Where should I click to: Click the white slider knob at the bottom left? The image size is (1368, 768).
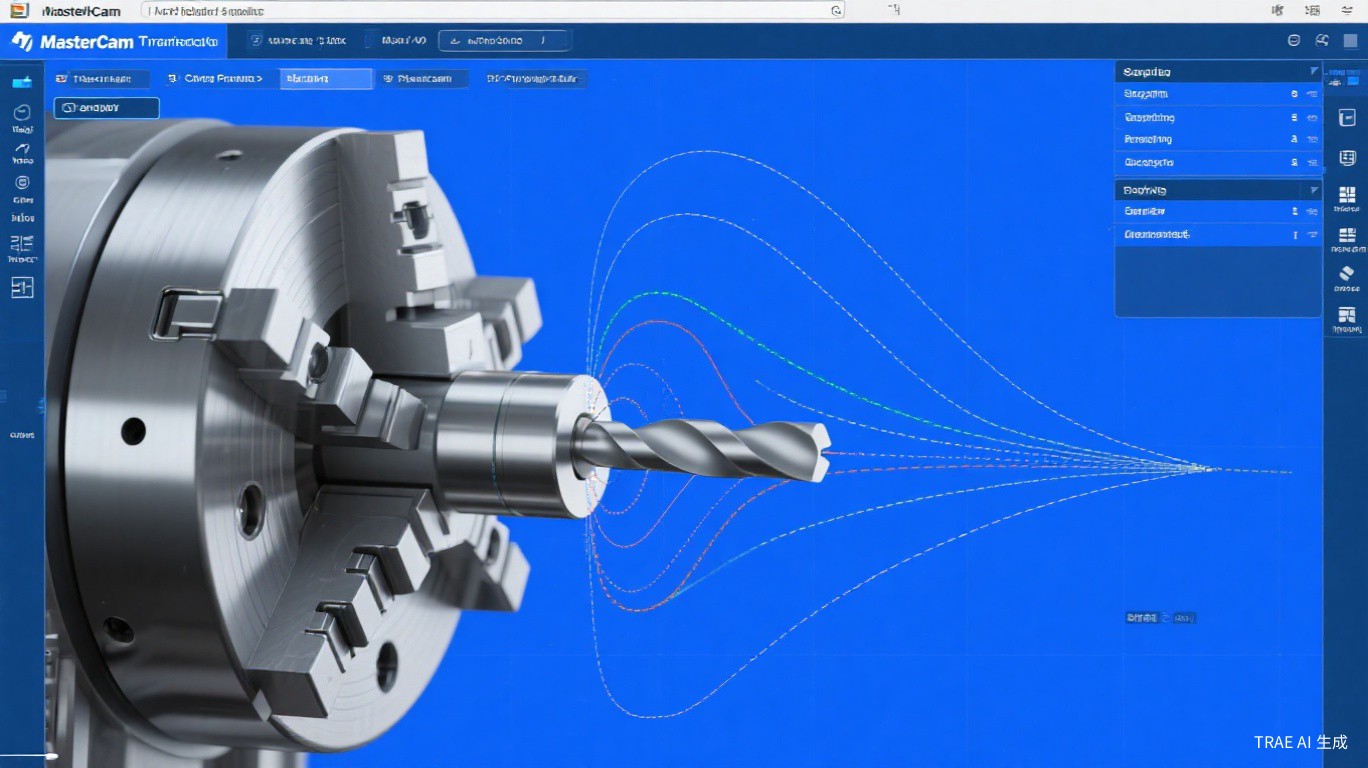coord(52,756)
